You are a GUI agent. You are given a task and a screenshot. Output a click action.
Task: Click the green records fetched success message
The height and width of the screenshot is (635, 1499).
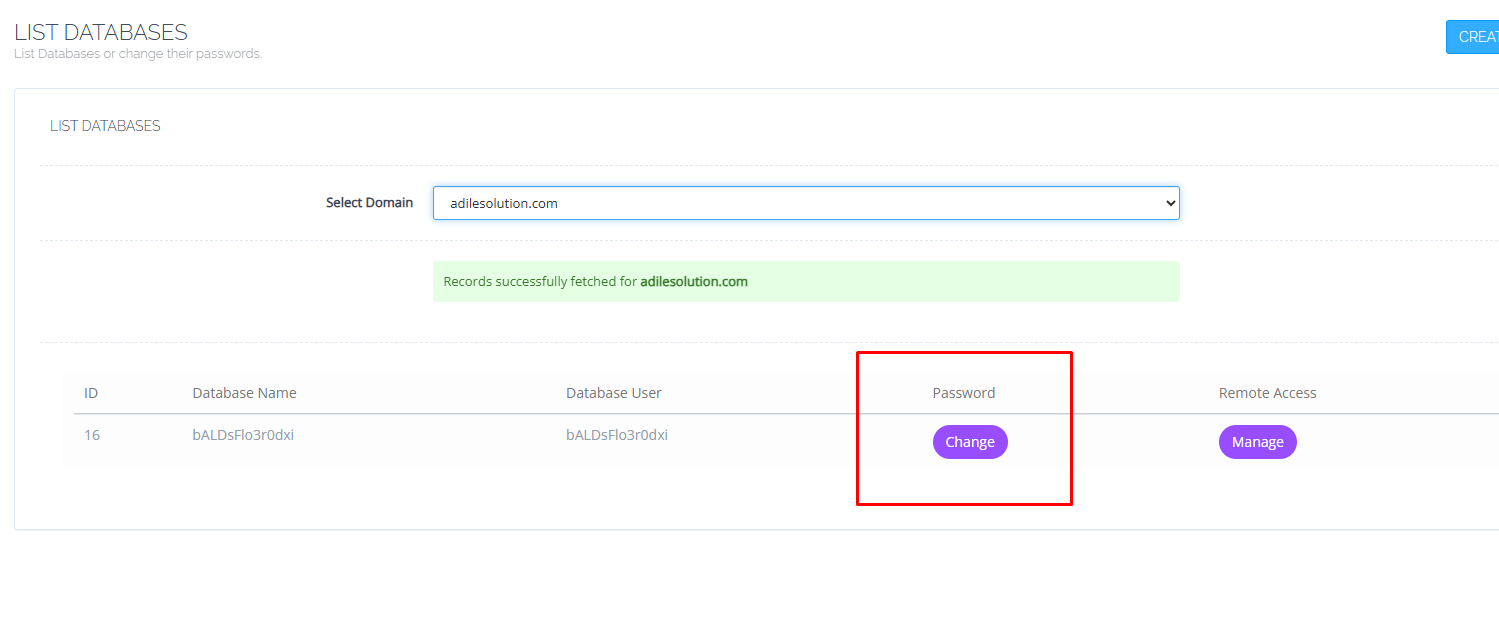[x=540, y=282]
